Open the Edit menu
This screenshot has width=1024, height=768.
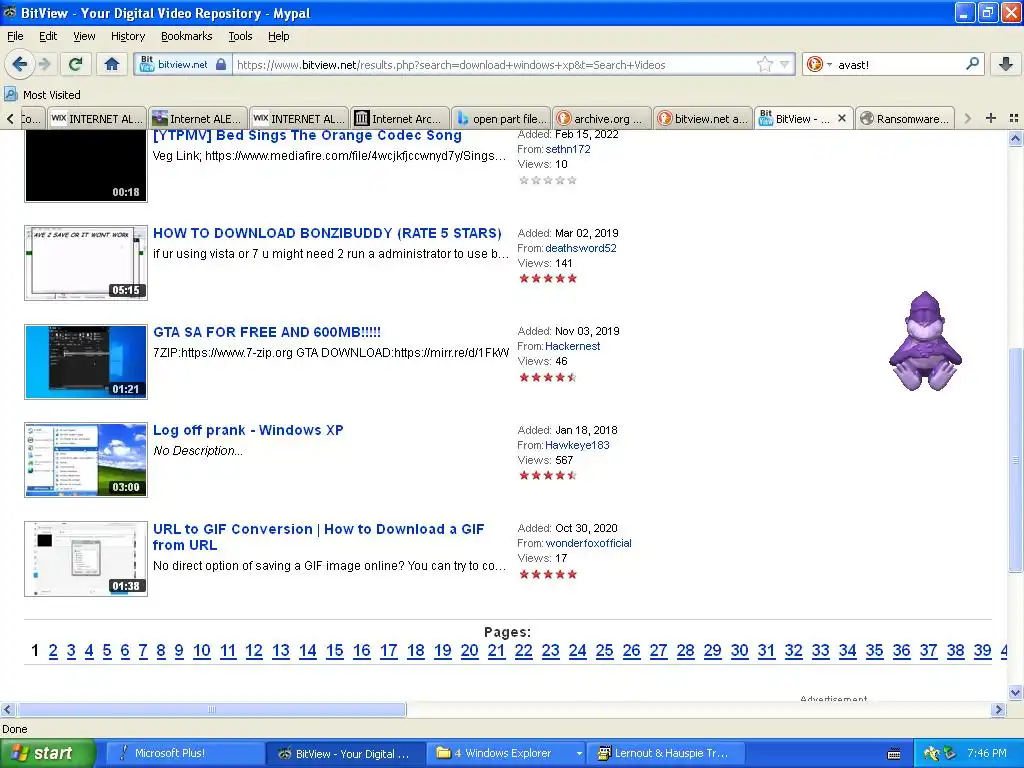48,36
